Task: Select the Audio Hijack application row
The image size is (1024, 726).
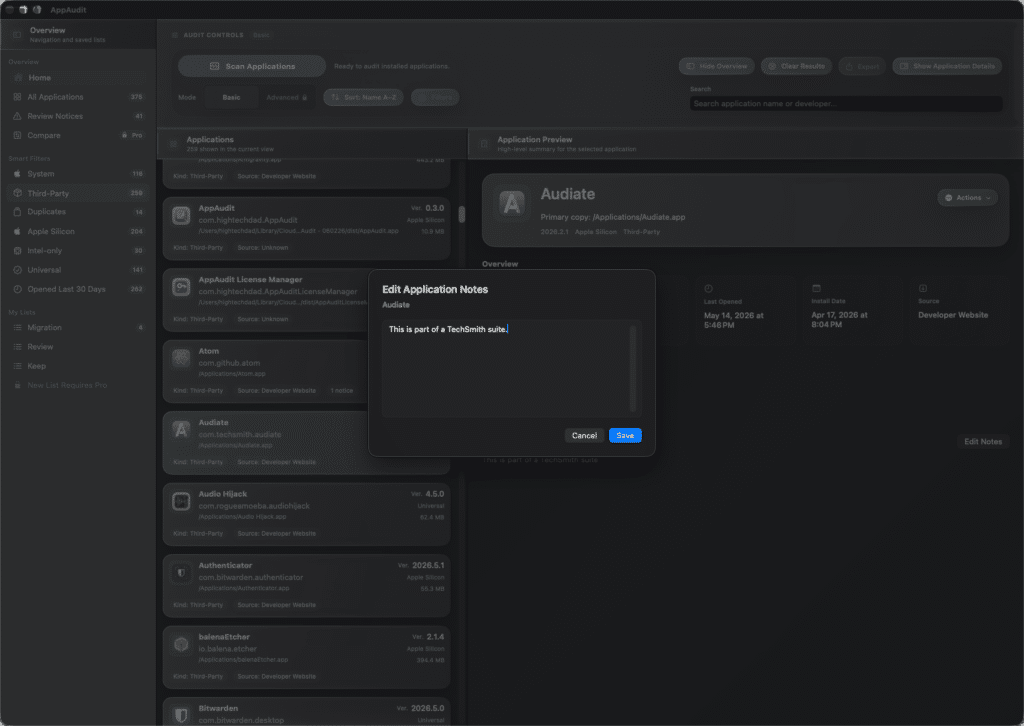Action: (306, 514)
